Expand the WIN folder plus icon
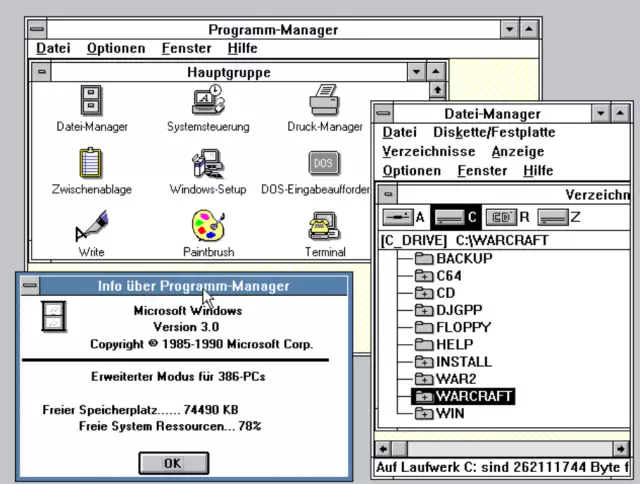The width and height of the screenshot is (640, 484). coord(424,413)
